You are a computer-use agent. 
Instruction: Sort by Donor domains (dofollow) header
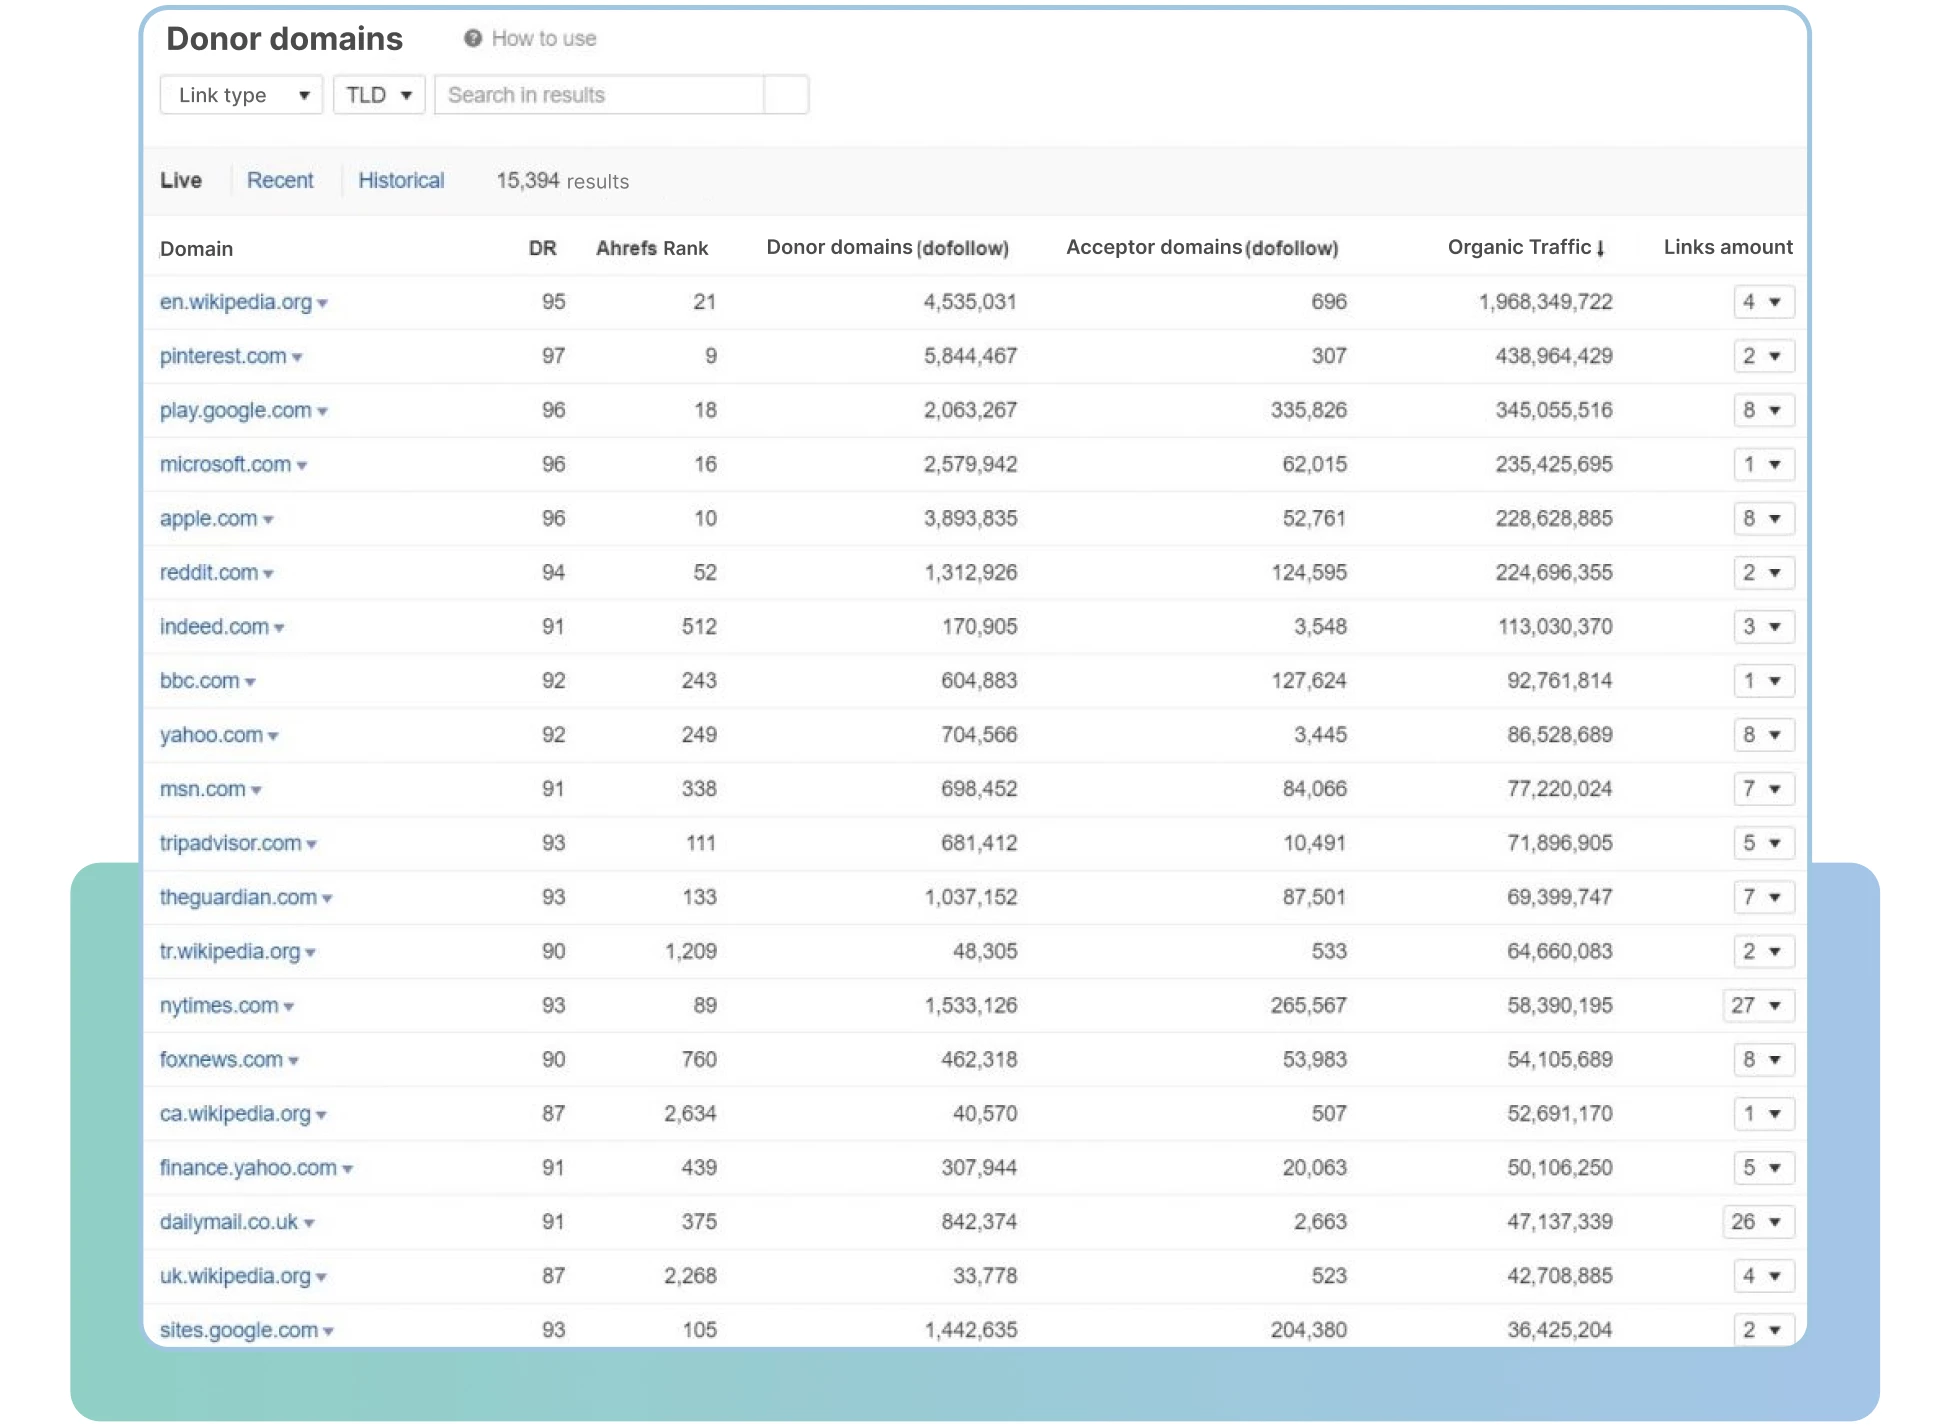887,247
